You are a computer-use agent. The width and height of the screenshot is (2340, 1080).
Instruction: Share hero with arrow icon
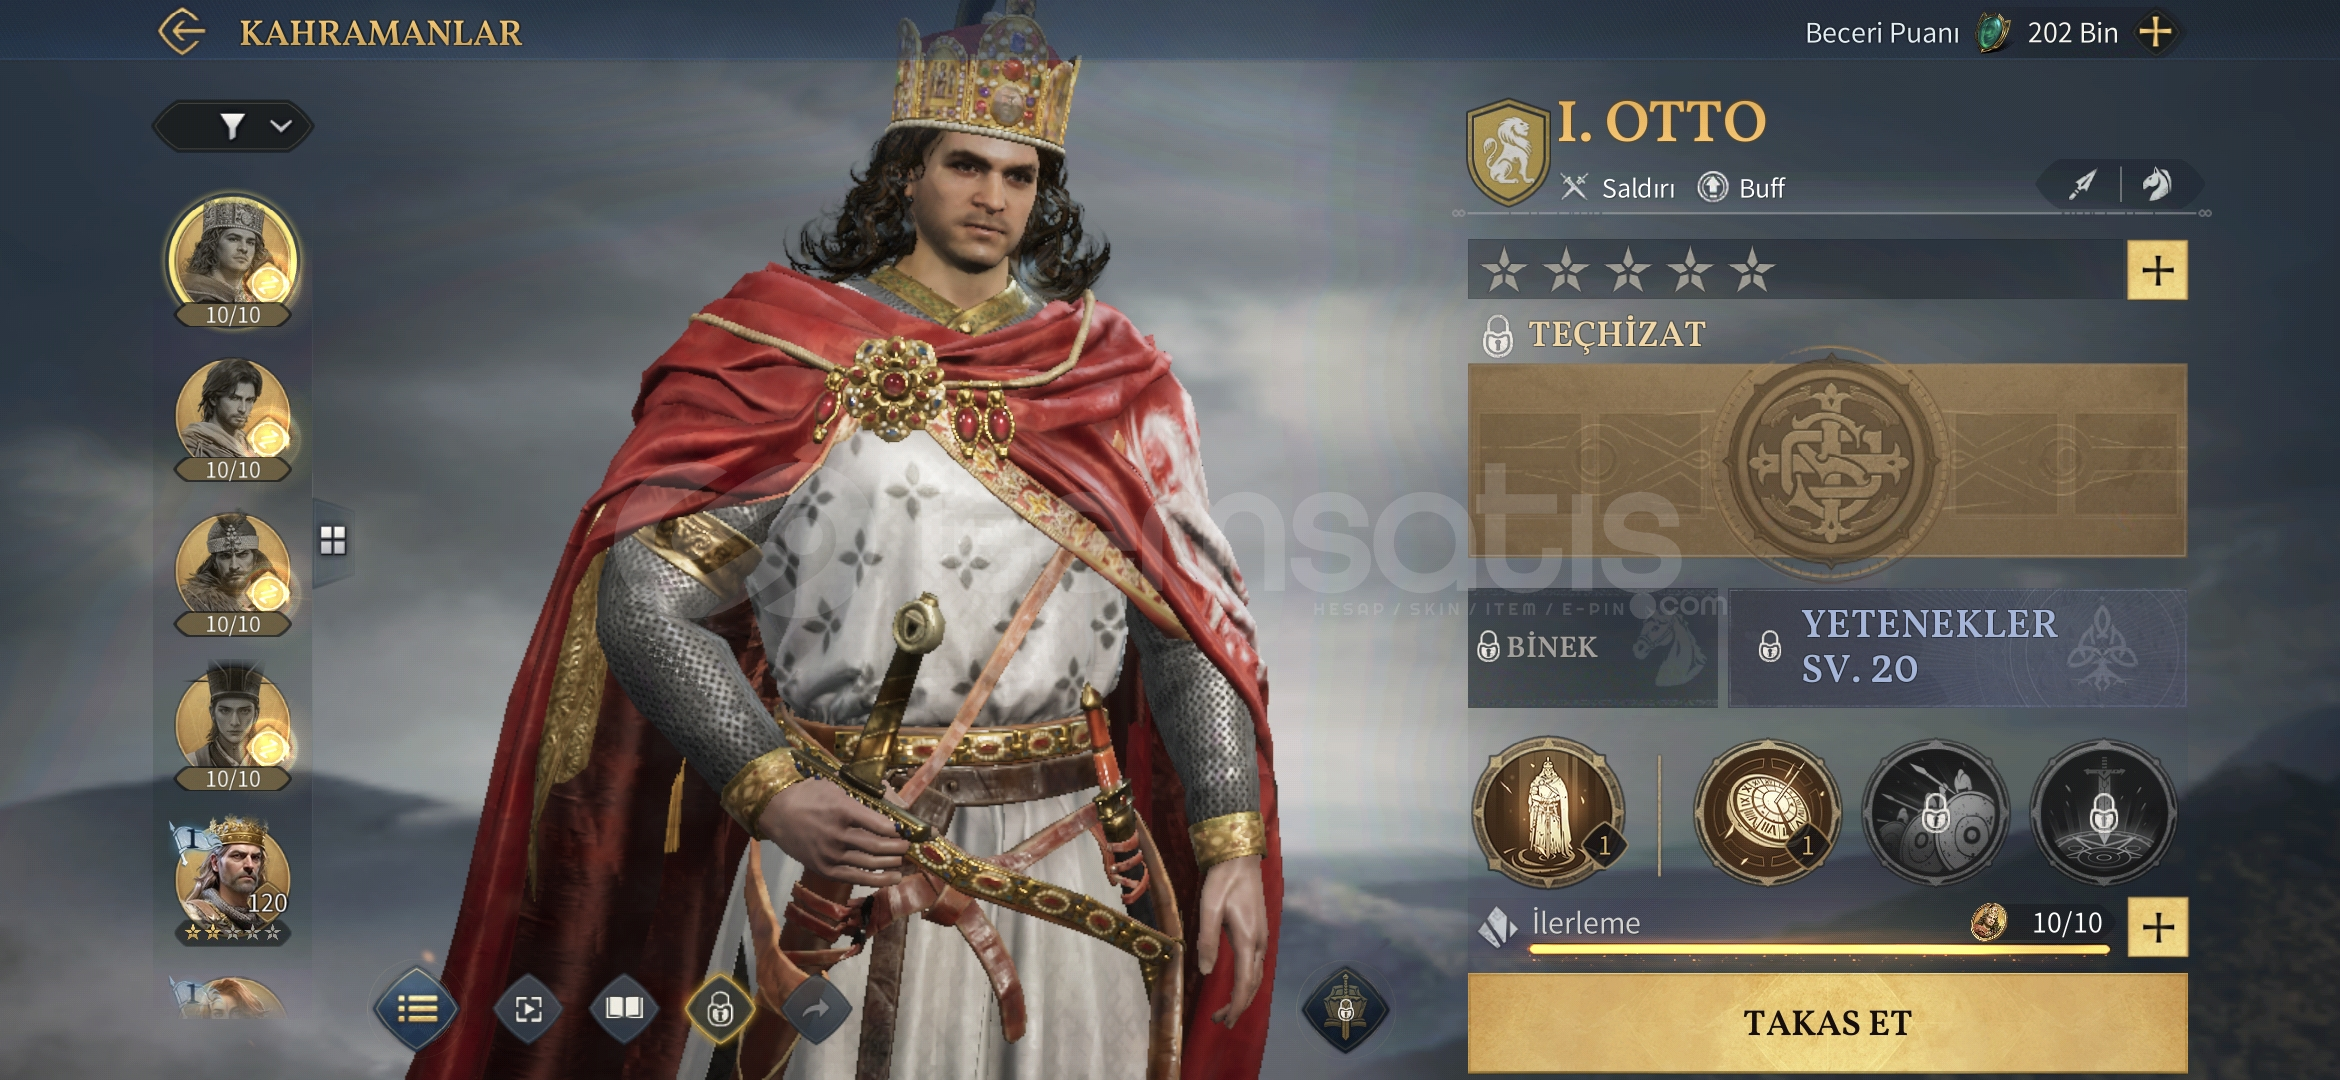[816, 1010]
